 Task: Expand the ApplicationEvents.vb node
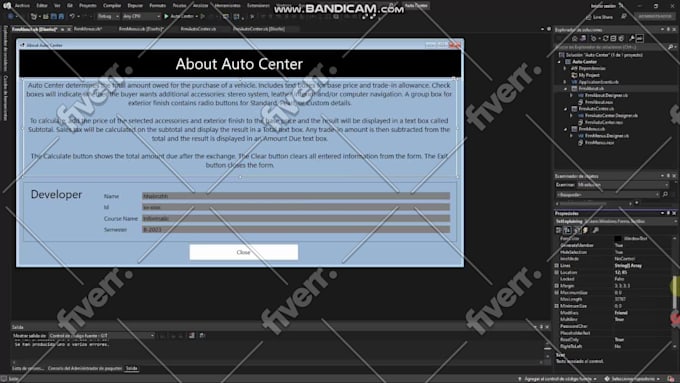point(565,82)
